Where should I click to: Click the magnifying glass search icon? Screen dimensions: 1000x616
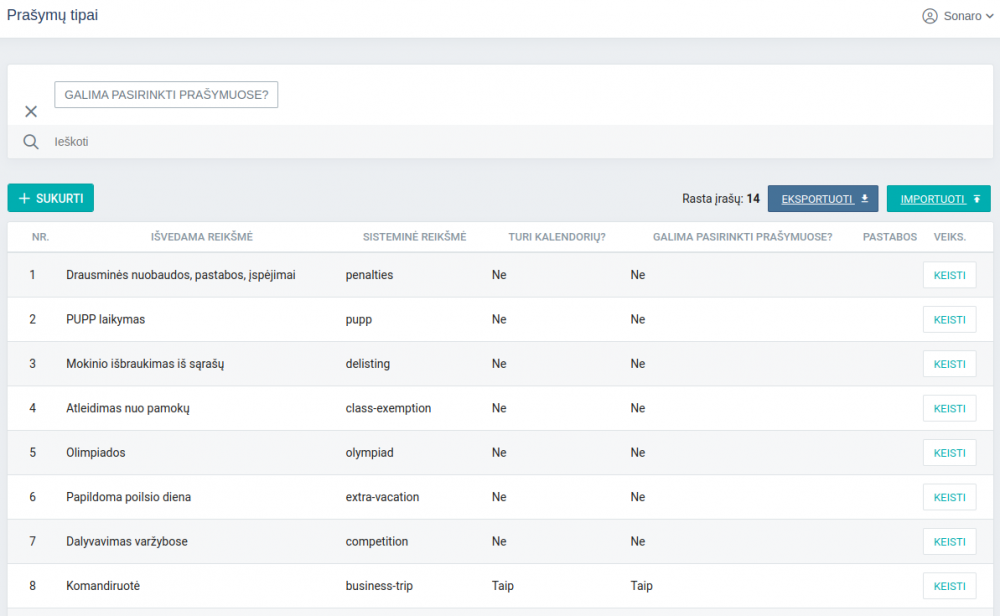click(31, 142)
